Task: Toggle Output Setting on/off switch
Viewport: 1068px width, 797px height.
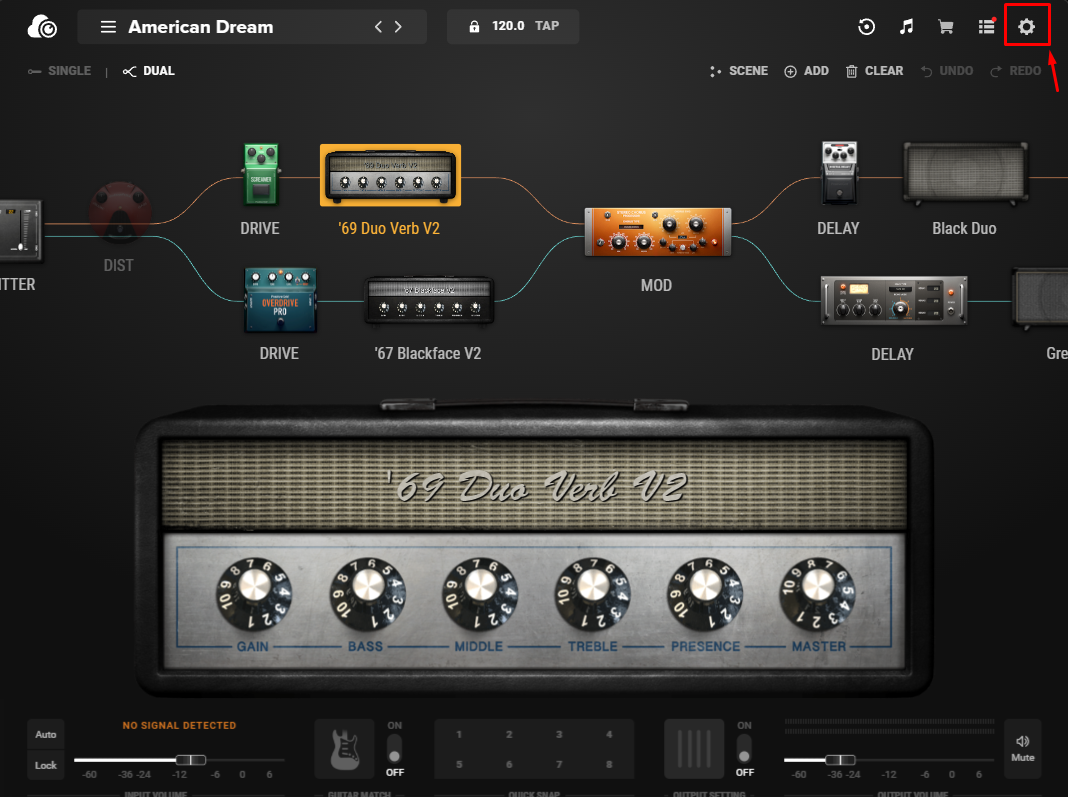Action: [744, 748]
